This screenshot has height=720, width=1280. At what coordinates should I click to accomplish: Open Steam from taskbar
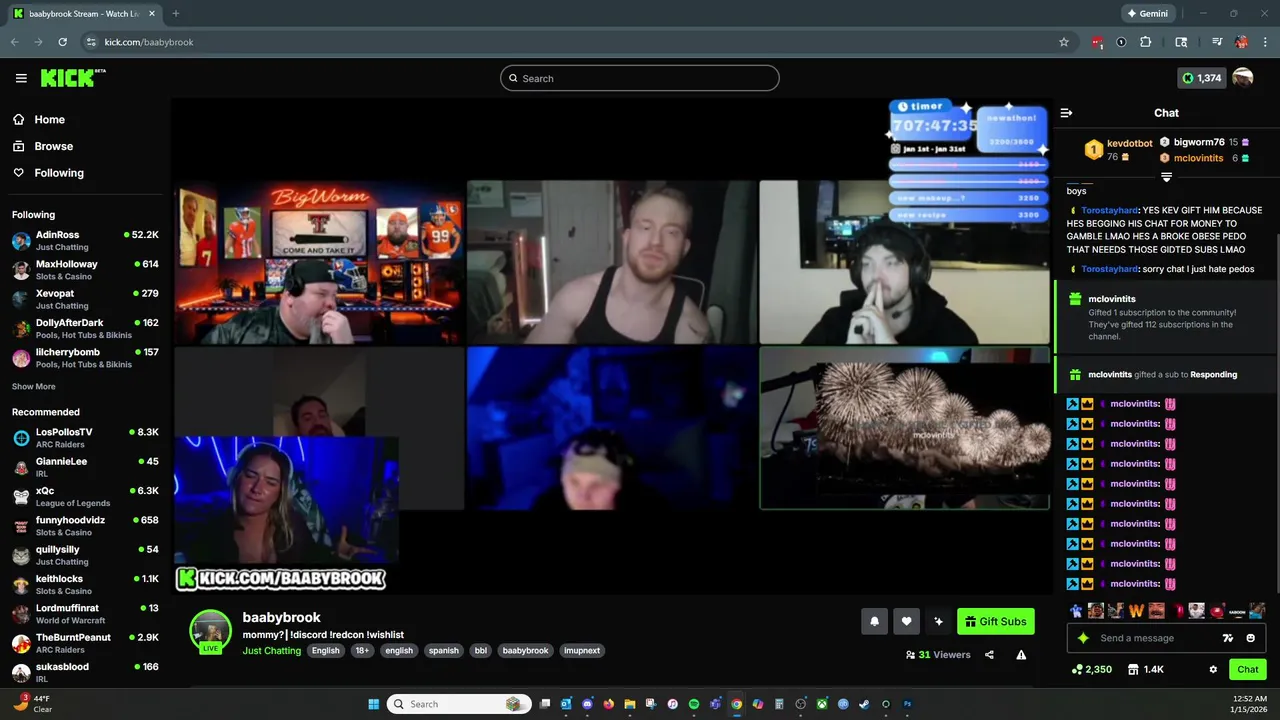click(x=864, y=704)
